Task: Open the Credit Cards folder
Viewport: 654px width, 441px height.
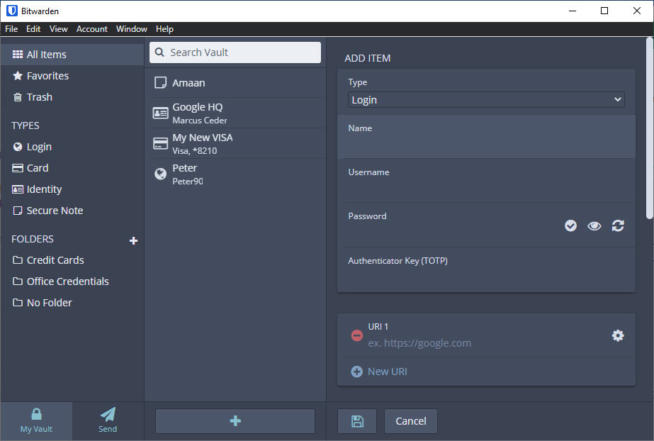Action: (x=72, y=260)
